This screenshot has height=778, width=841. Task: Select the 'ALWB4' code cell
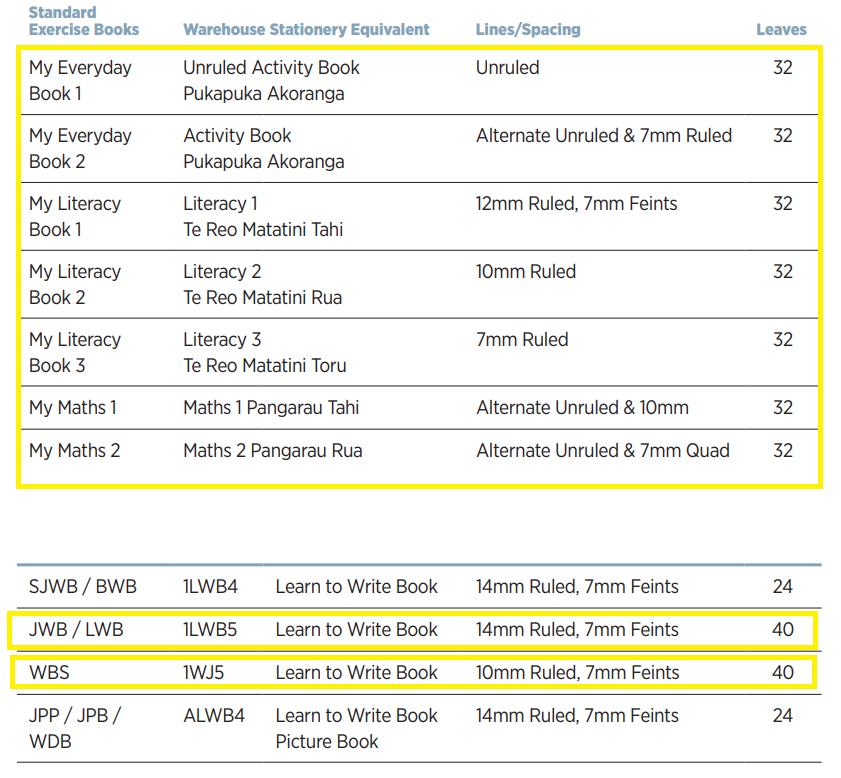[x=214, y=716]
